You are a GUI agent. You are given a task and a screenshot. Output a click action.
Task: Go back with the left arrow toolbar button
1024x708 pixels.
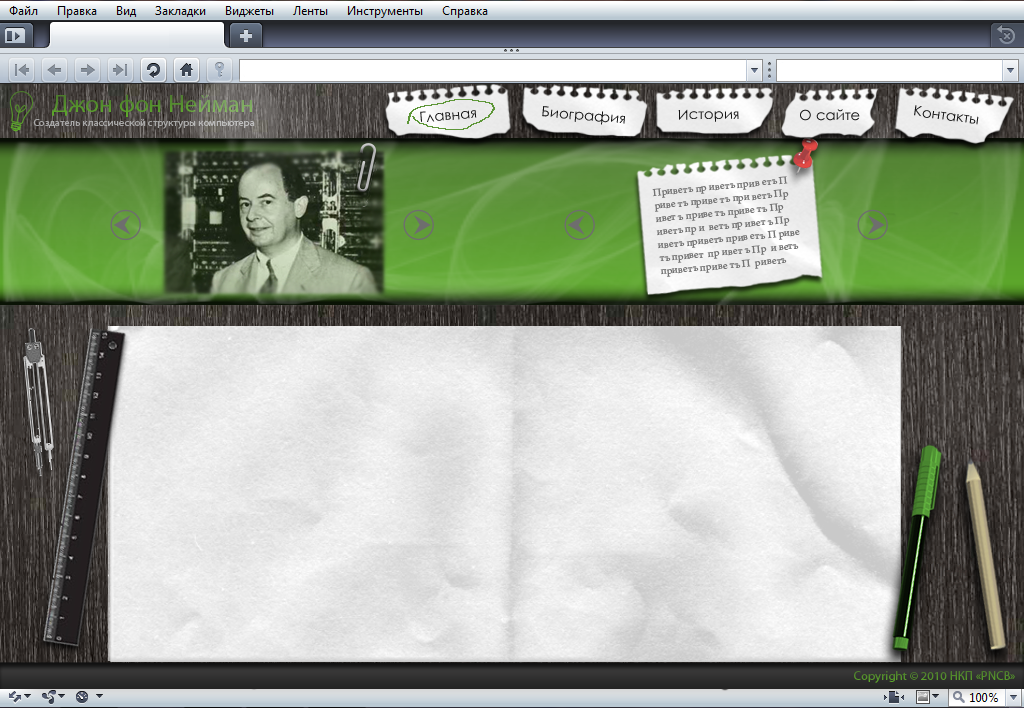pyautogui.click(x=54, y=70)
